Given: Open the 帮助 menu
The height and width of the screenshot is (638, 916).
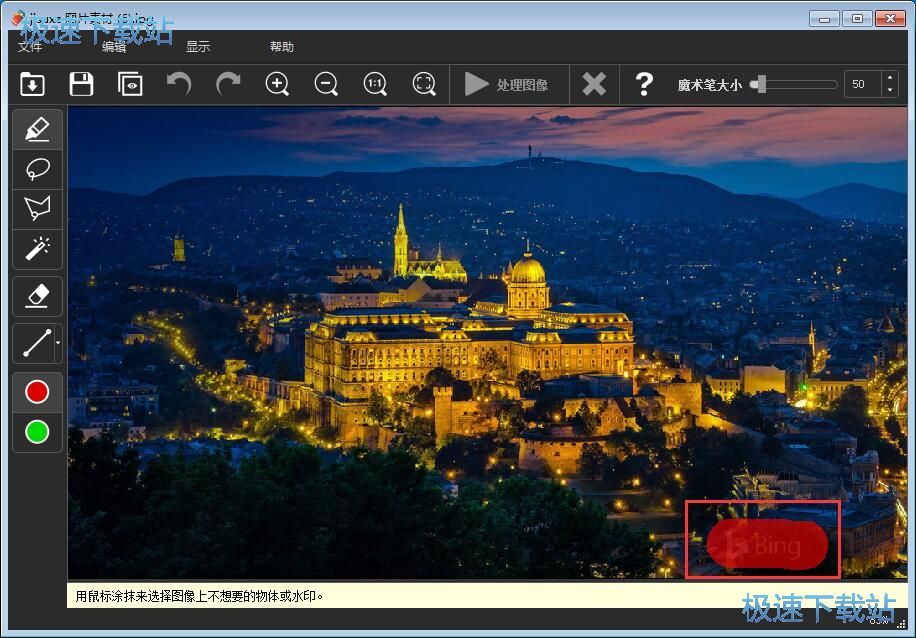Looking at the screenshot, I should point(282,47).
